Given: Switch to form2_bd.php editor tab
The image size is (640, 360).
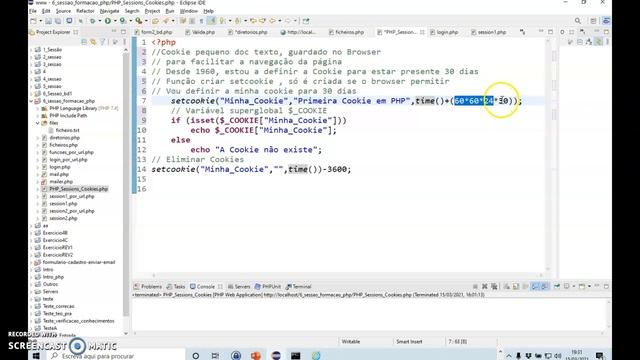Looking at the screenshot, I should click(153, 32).
